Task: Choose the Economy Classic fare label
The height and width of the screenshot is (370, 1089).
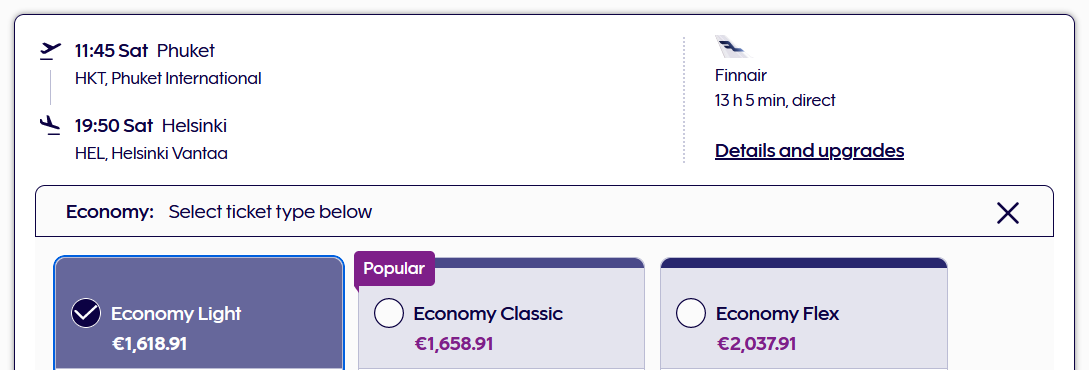Action: pyautogui.click(x=488, y=314)
